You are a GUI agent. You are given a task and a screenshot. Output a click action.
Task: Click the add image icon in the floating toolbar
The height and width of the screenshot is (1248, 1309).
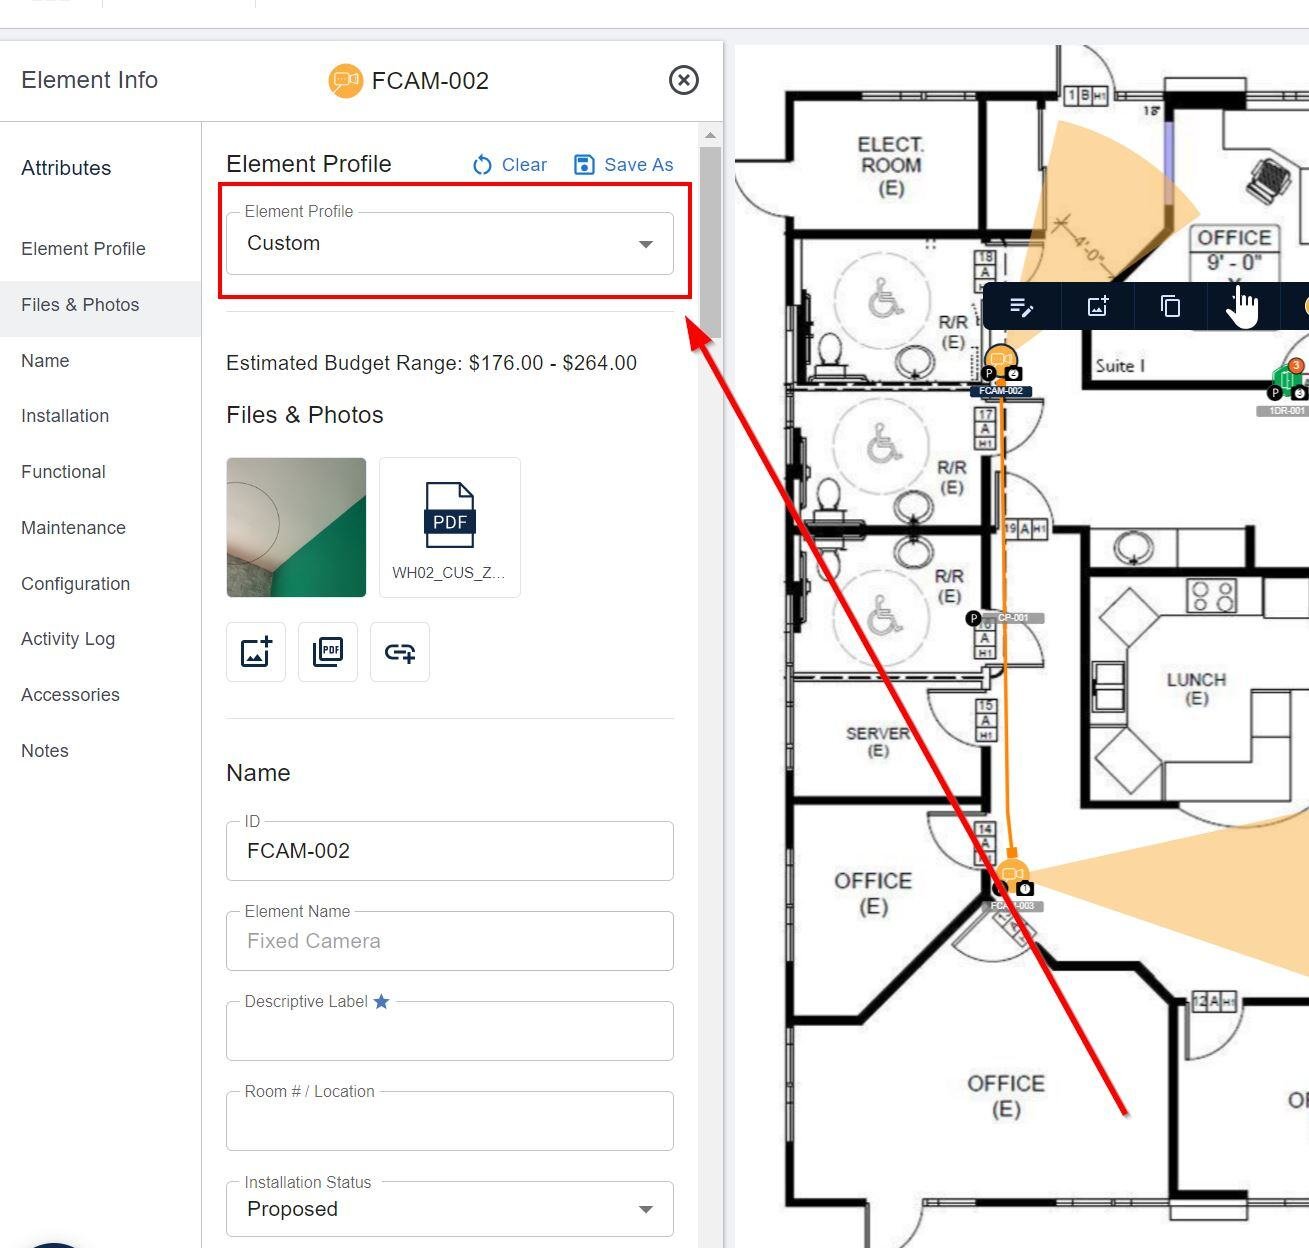(x=1097, y=306)
